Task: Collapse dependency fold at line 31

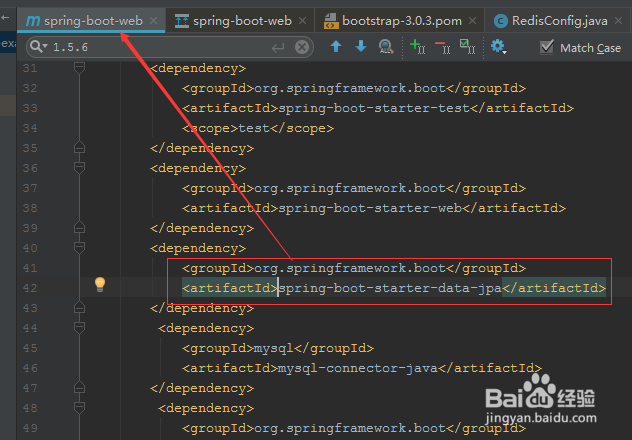Action: (79, 67)
